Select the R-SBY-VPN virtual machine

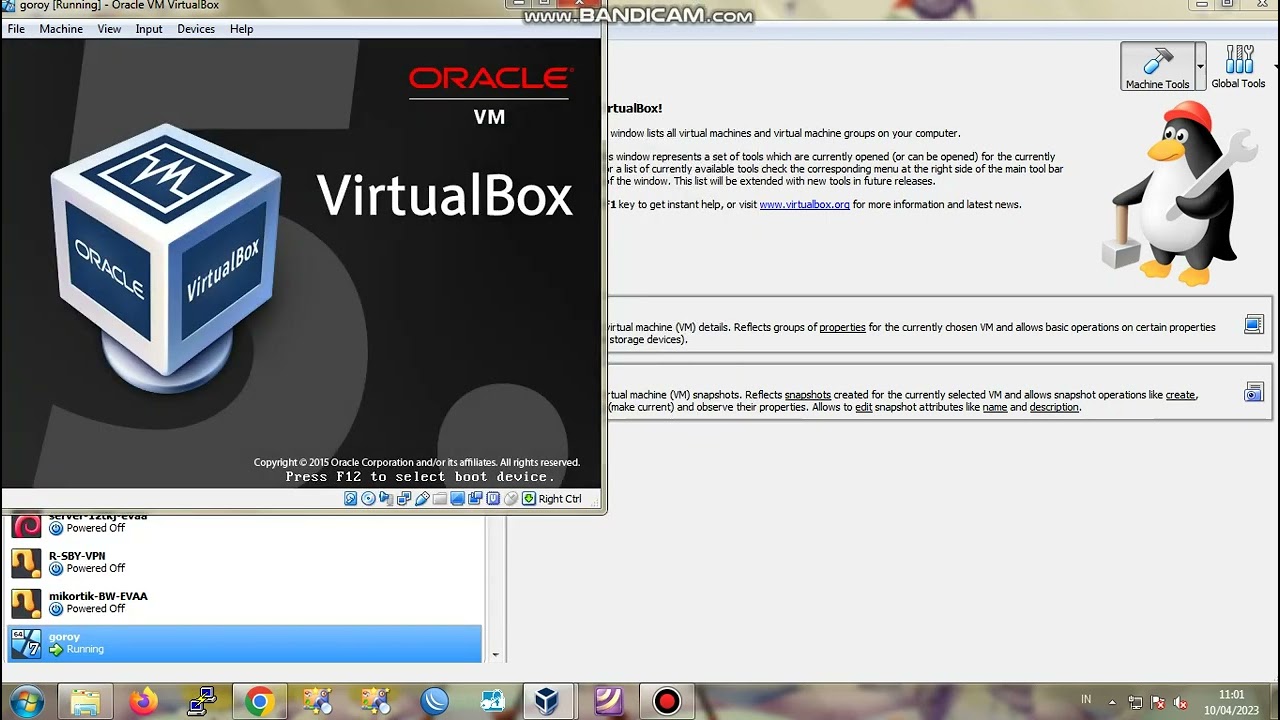244,562
